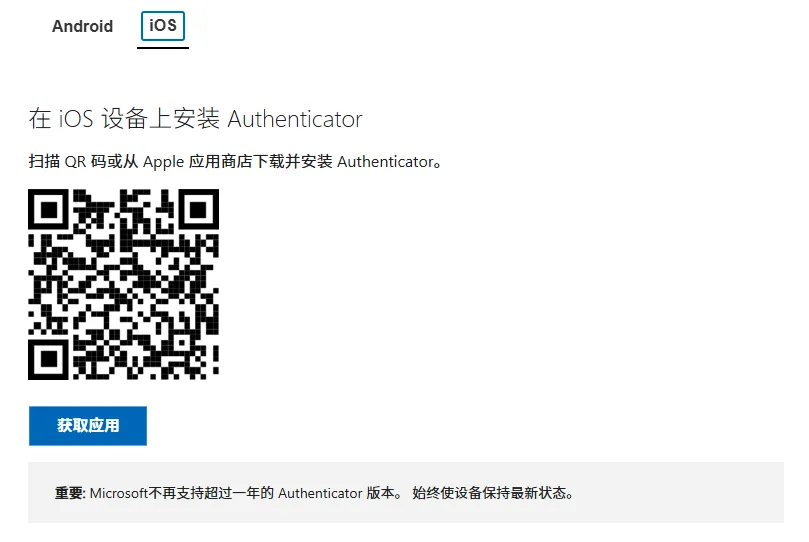Click the word Authenticator in the heading

295,119
